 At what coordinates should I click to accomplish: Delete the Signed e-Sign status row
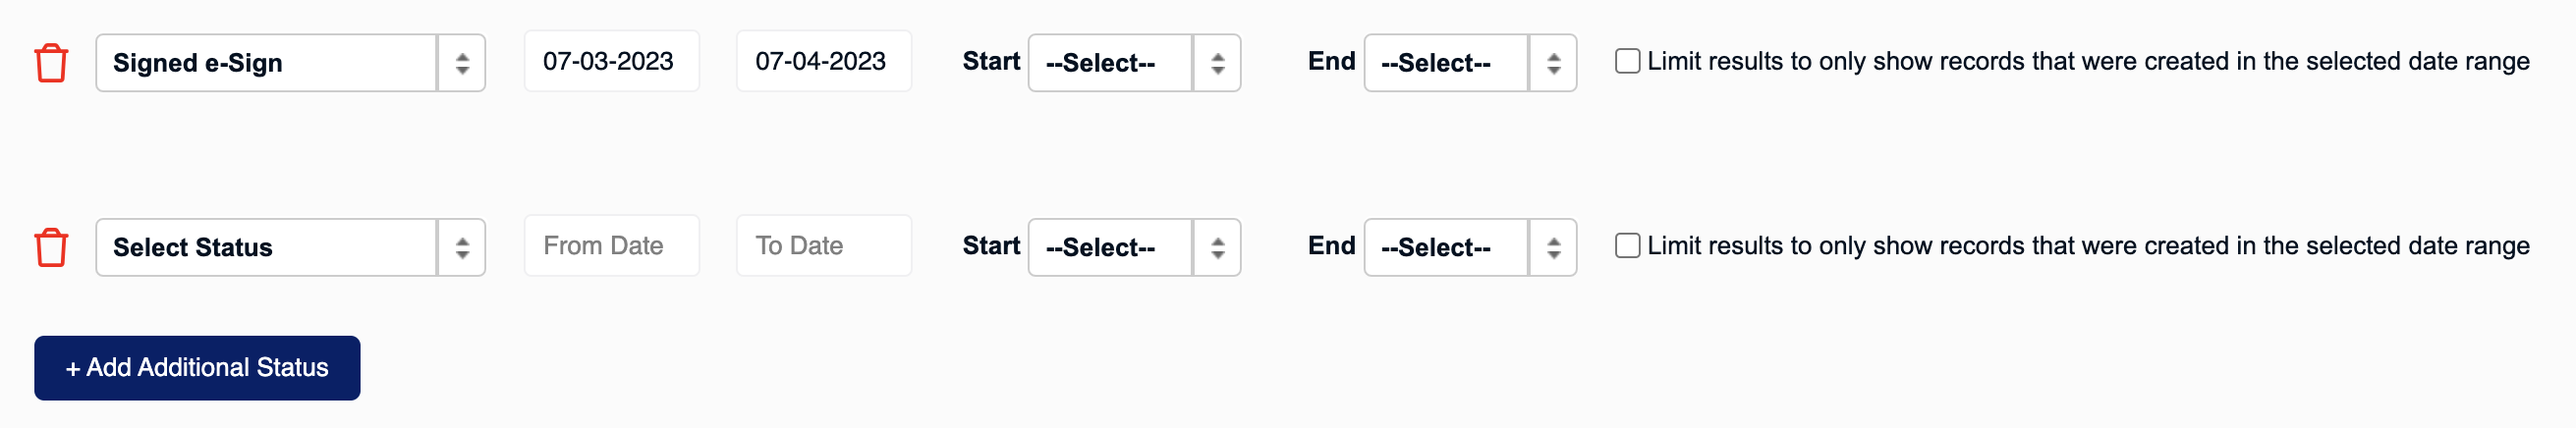[x=51, y=63]
